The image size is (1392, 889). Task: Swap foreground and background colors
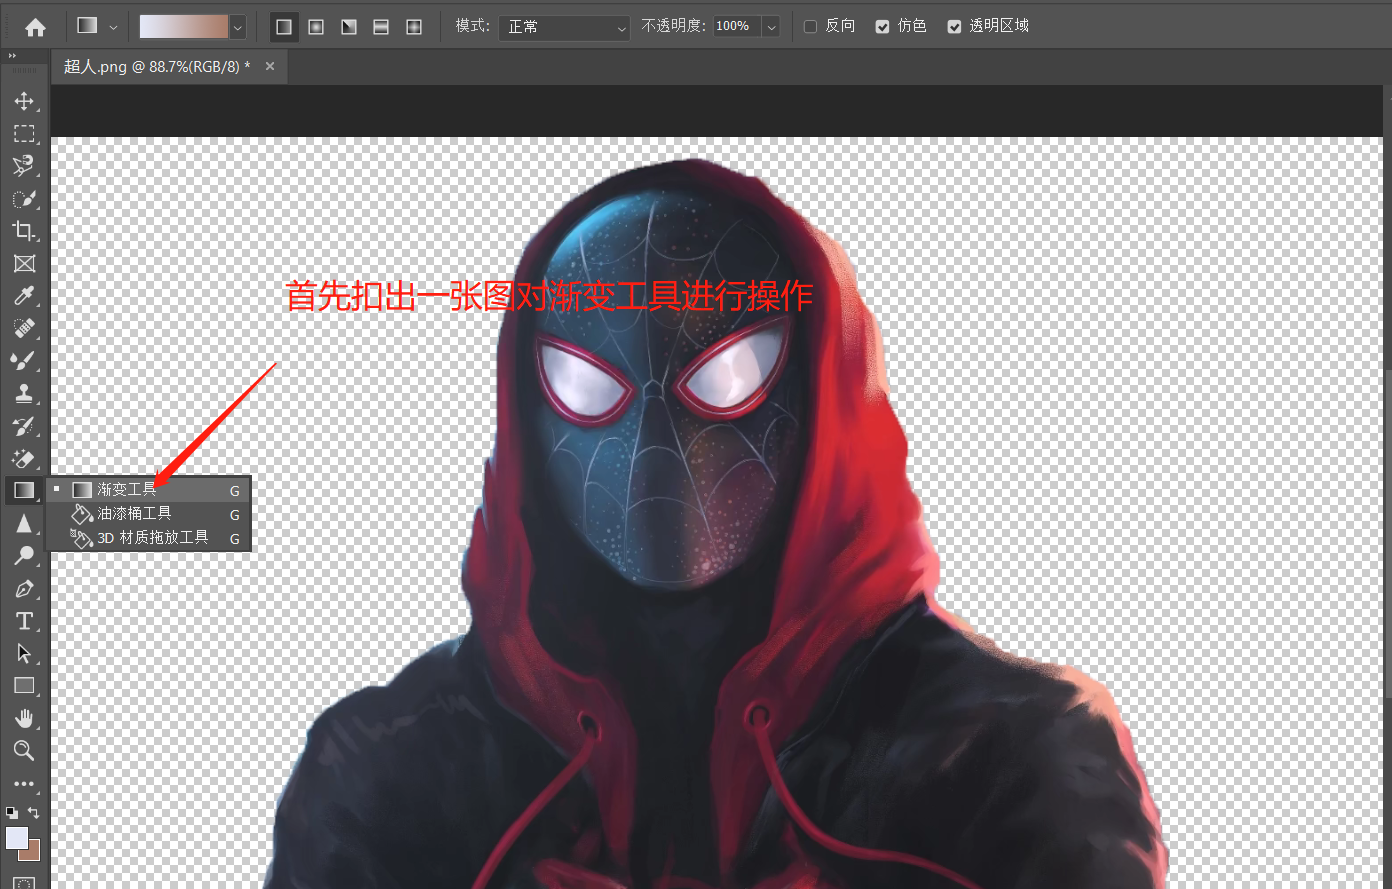[34, 813]
